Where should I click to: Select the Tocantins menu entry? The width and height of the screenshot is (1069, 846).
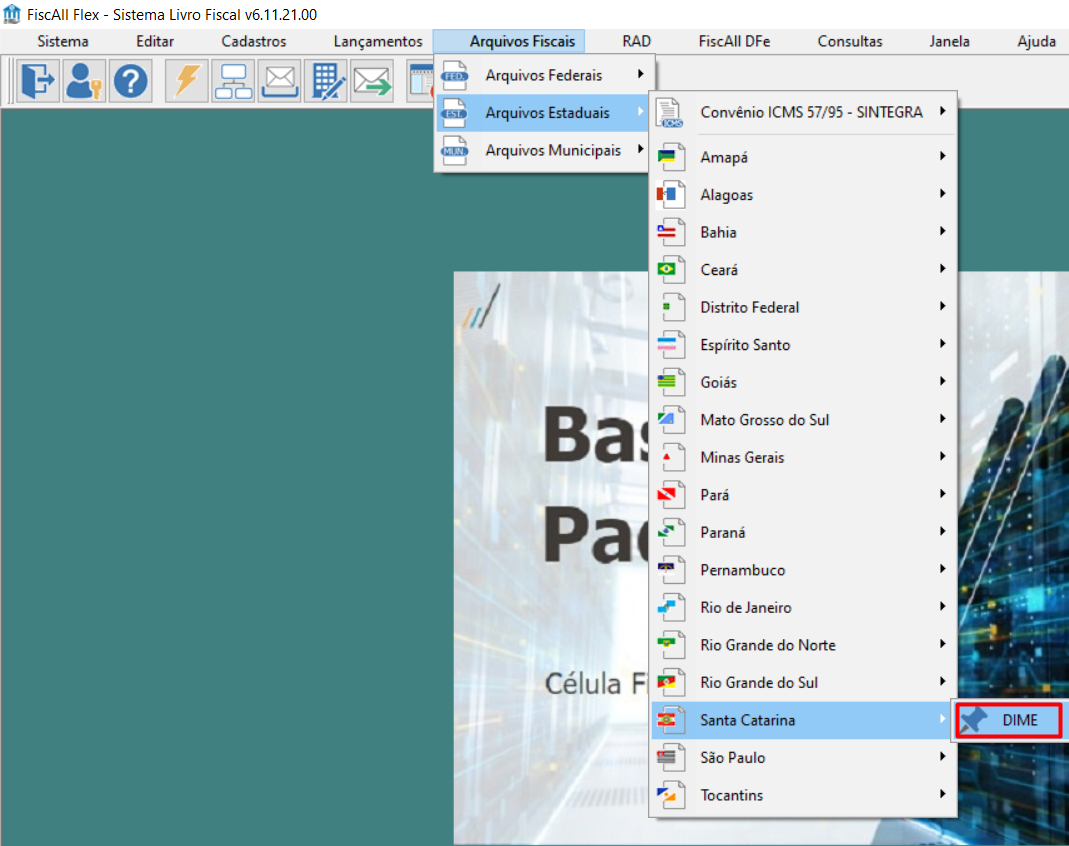tap(804, 795)
